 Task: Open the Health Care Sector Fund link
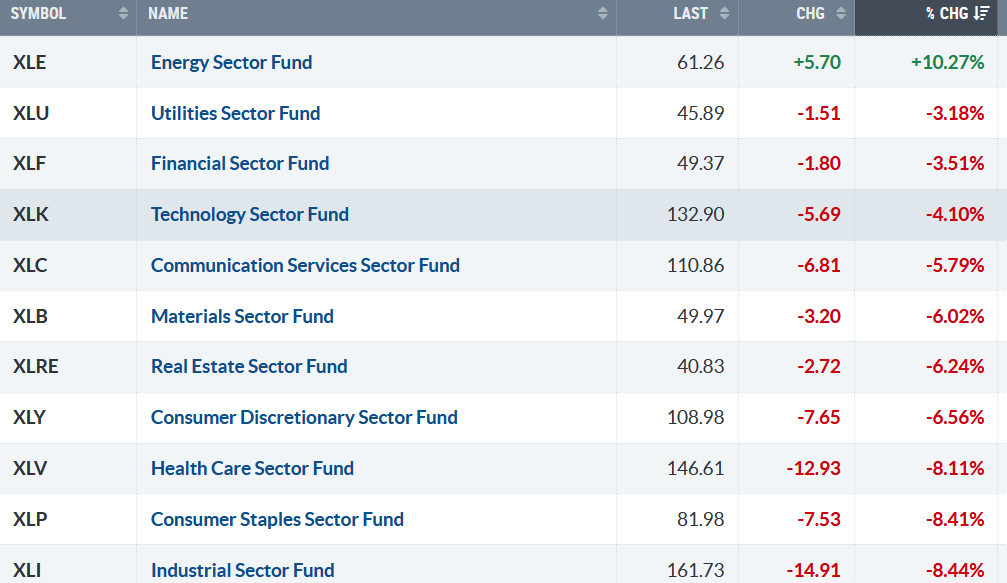(x=252, y=468)
